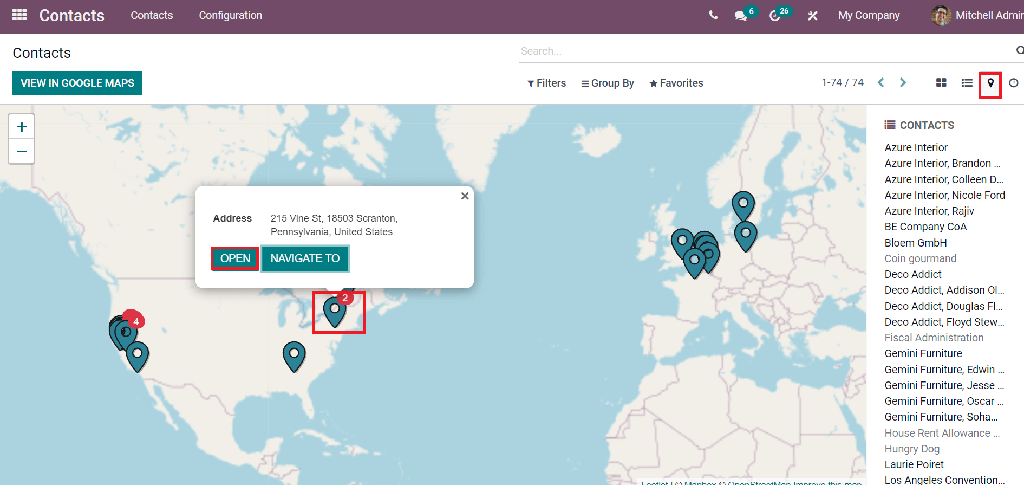Expand the Group By dropdown
Viewport: 1024px width, 485px height.
[608, 84]
